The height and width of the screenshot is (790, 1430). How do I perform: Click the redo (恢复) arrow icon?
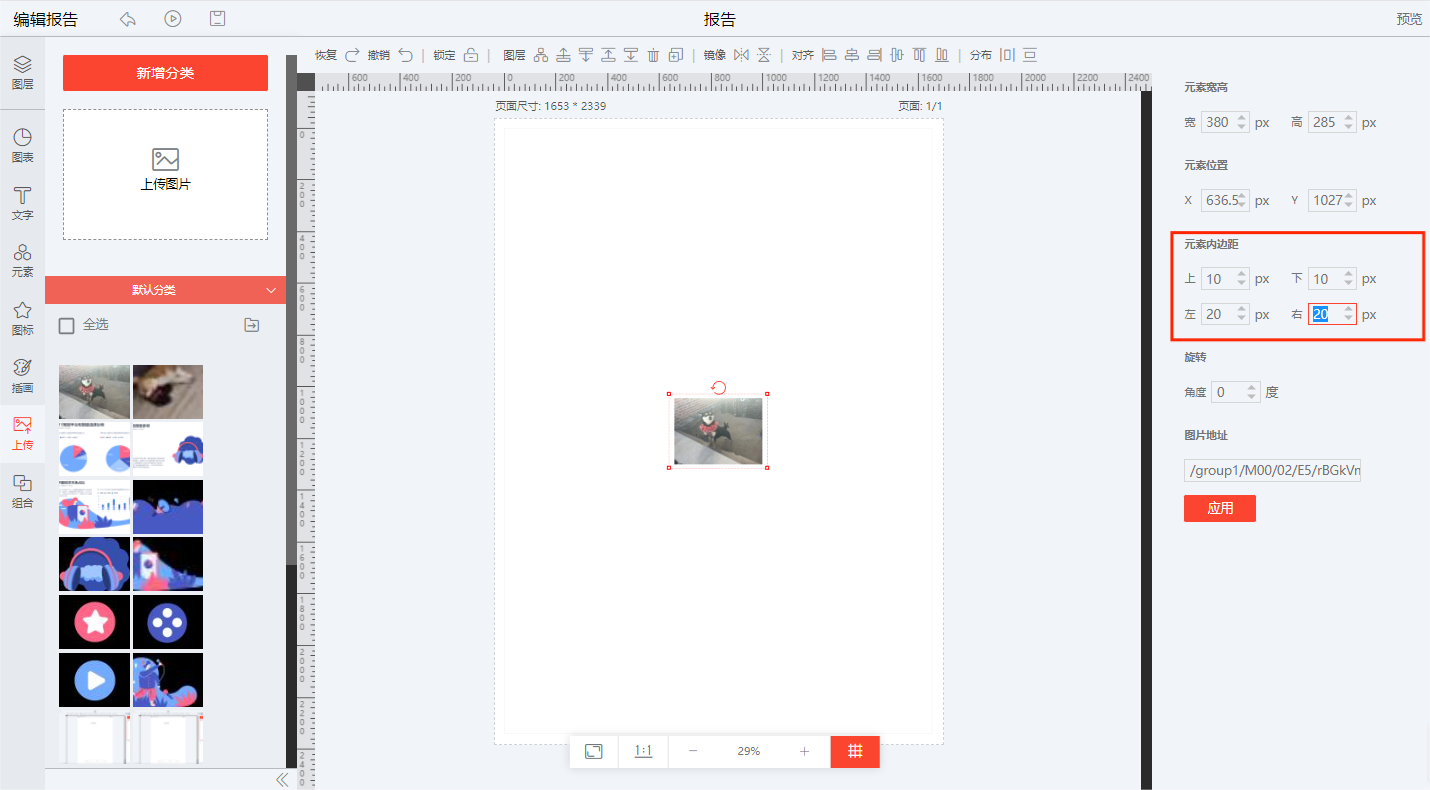tap(352, 55)
